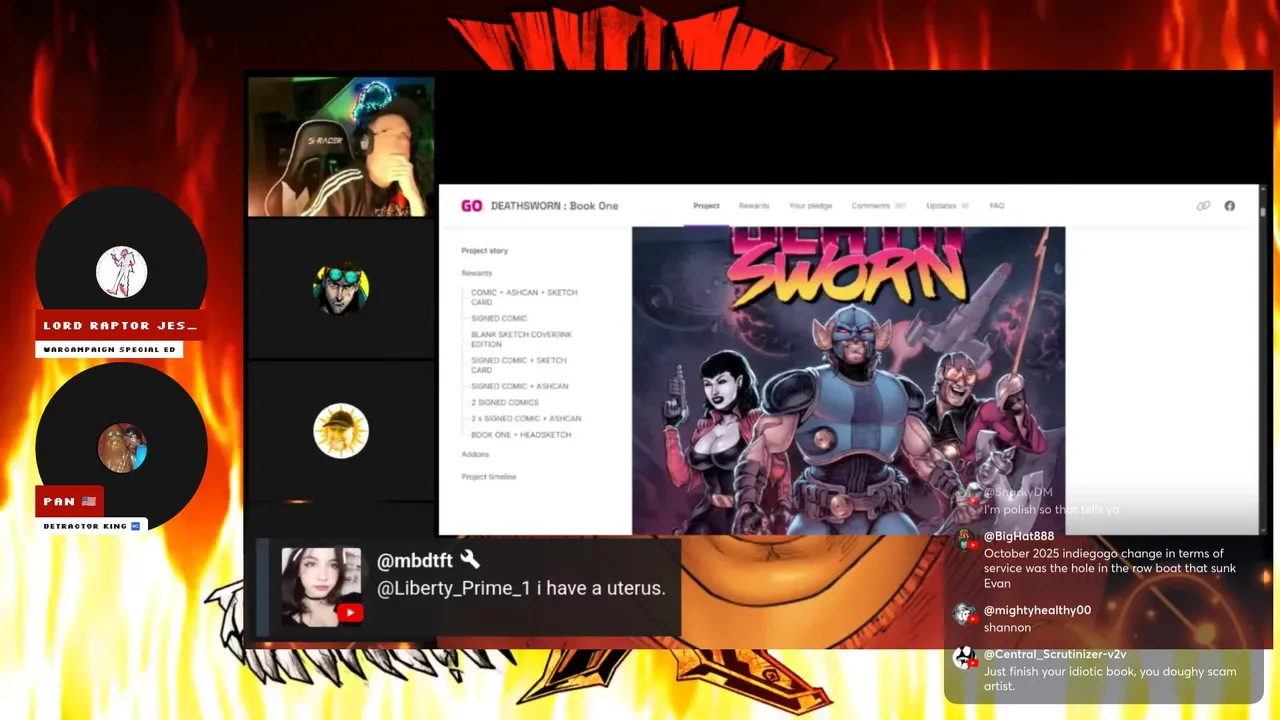Click the YouTube badge on @mbdtft's picture
This screenshot has height=720, width=1280.
(349, 614)
